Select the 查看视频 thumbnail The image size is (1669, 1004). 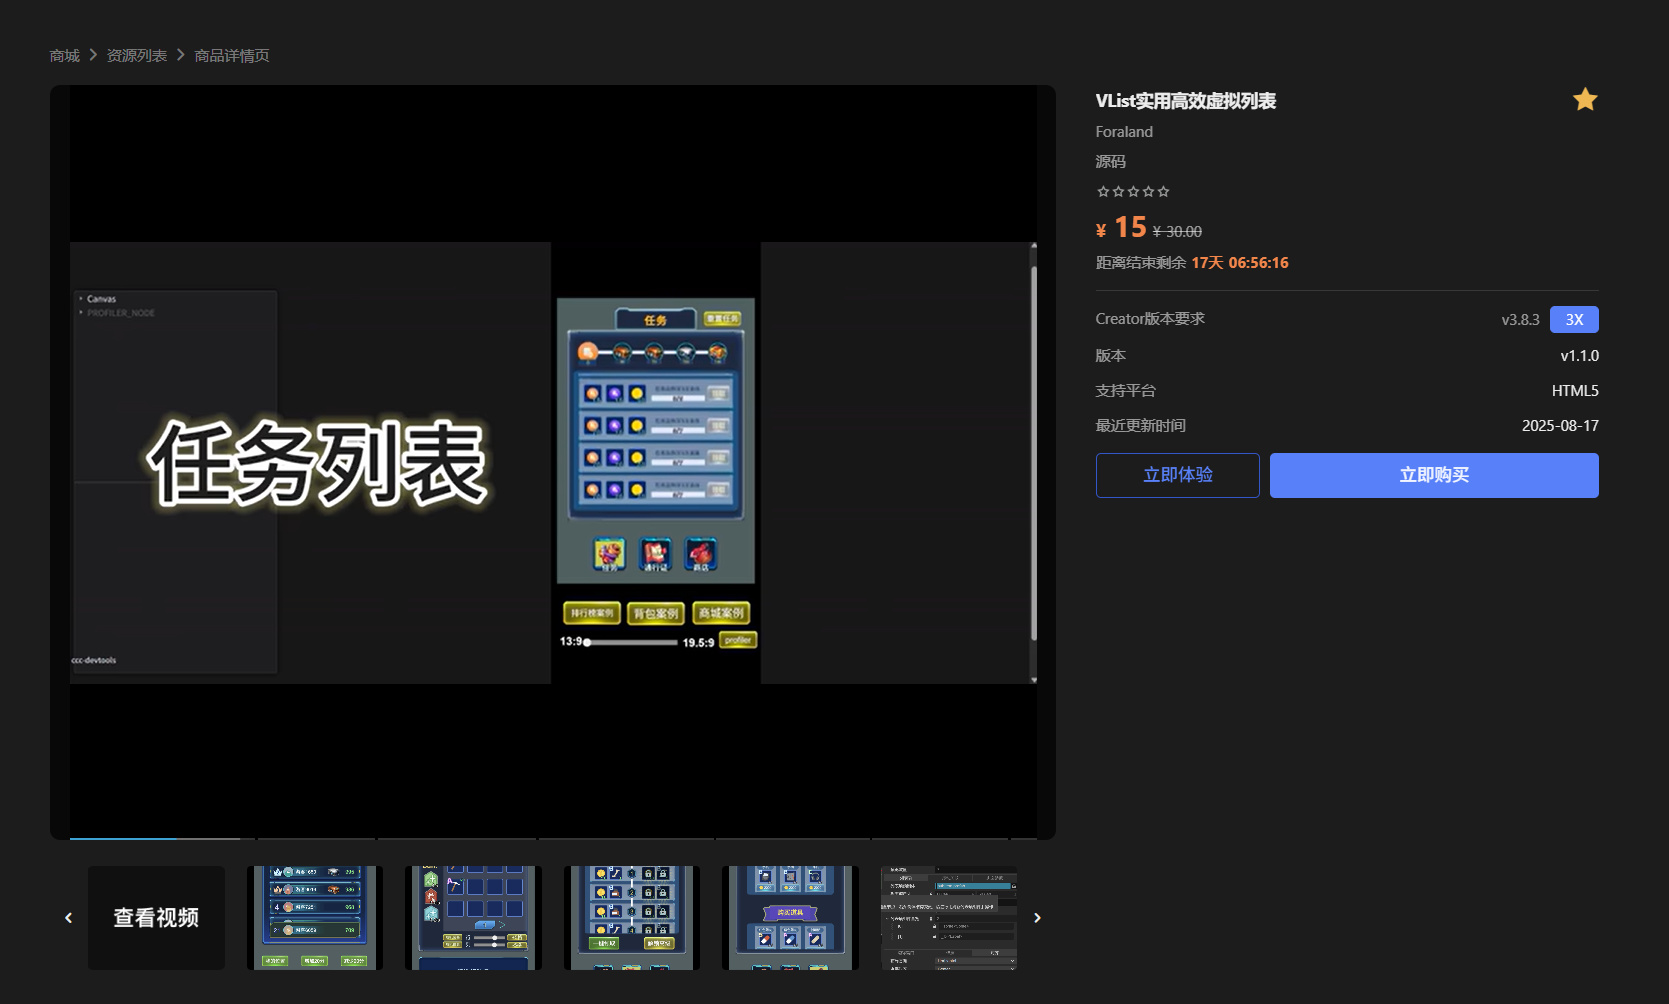click(156, 918)
